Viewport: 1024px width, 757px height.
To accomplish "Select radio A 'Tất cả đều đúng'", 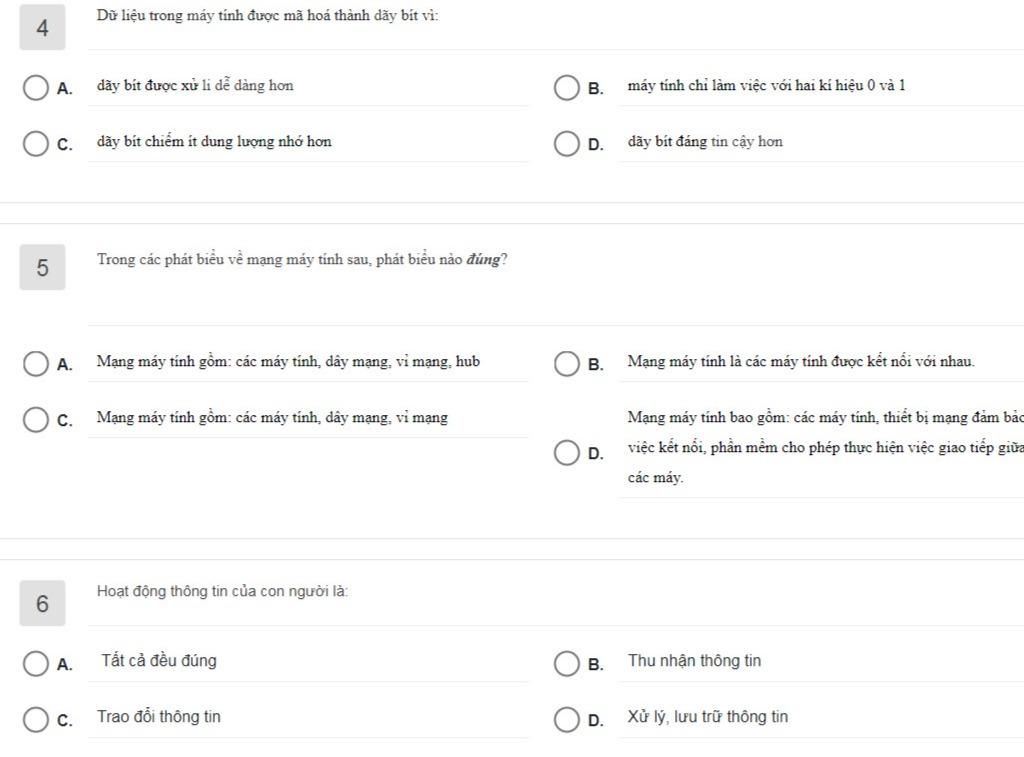I will 36,663.
